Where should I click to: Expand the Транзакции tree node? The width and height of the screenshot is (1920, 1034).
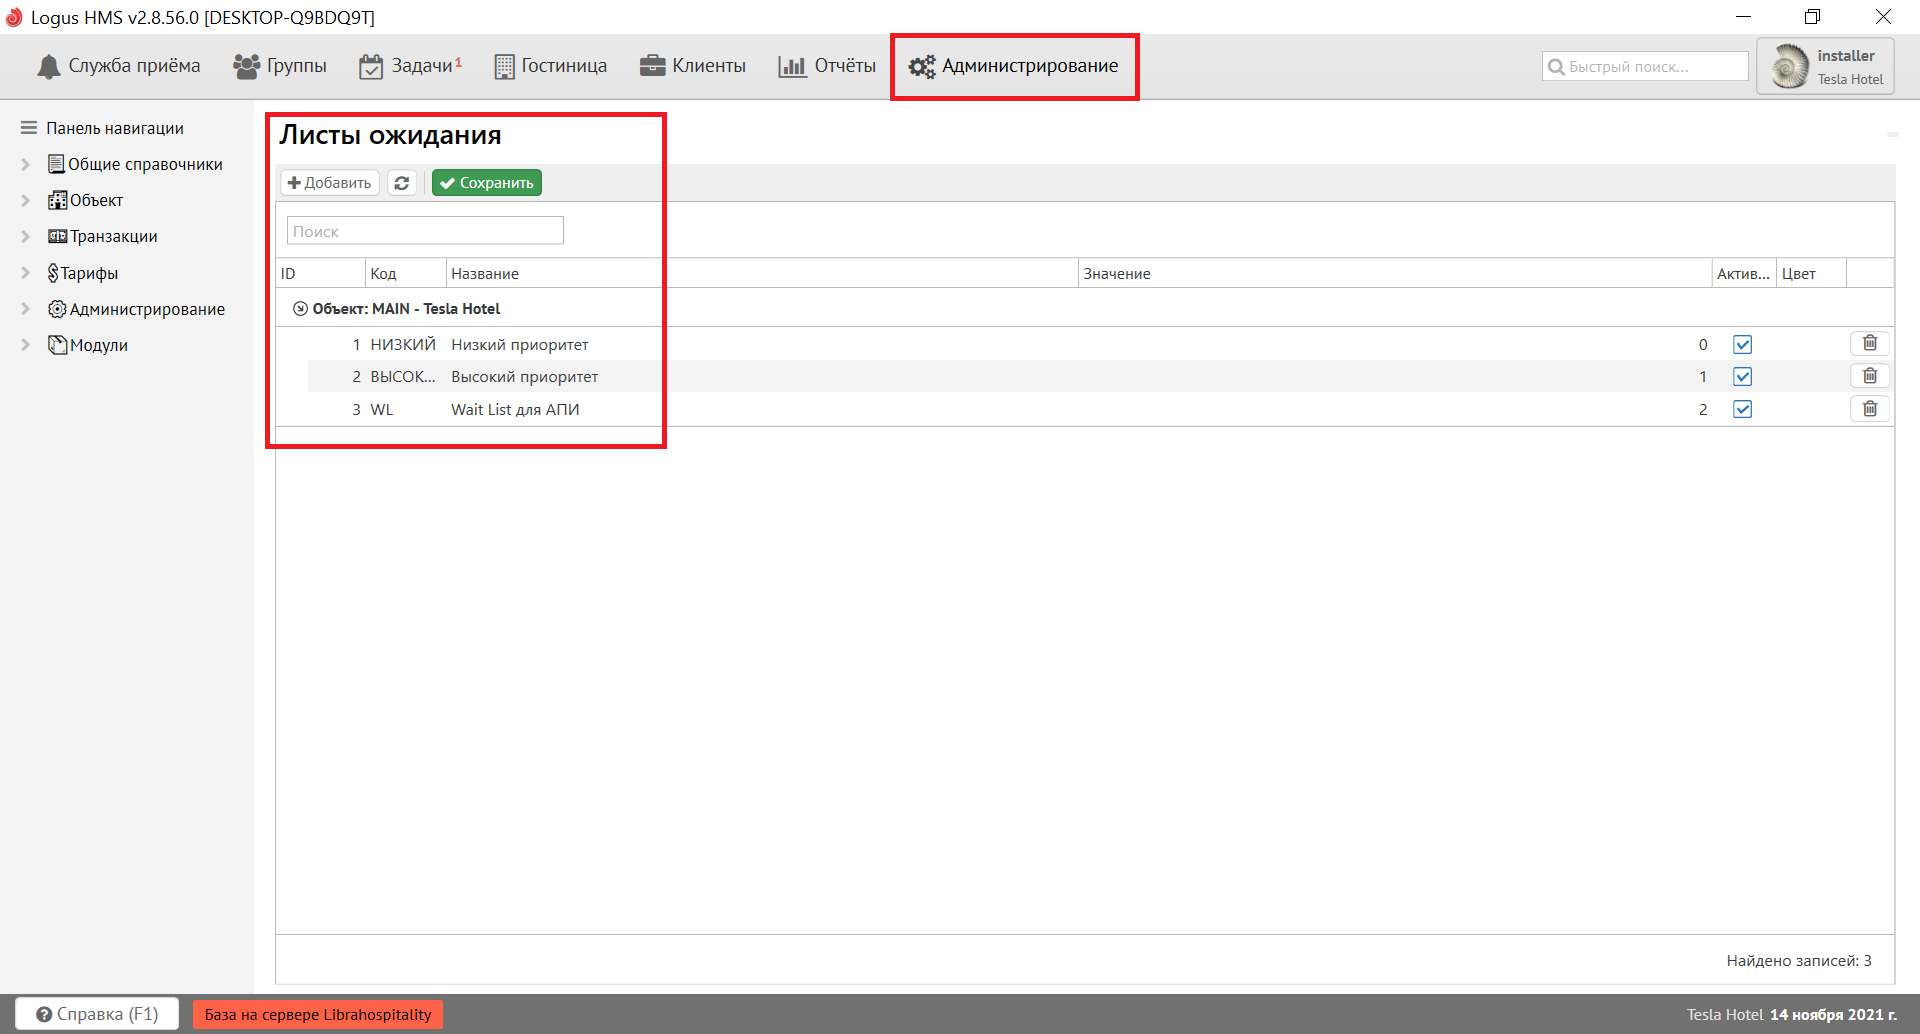coord(26,236)
